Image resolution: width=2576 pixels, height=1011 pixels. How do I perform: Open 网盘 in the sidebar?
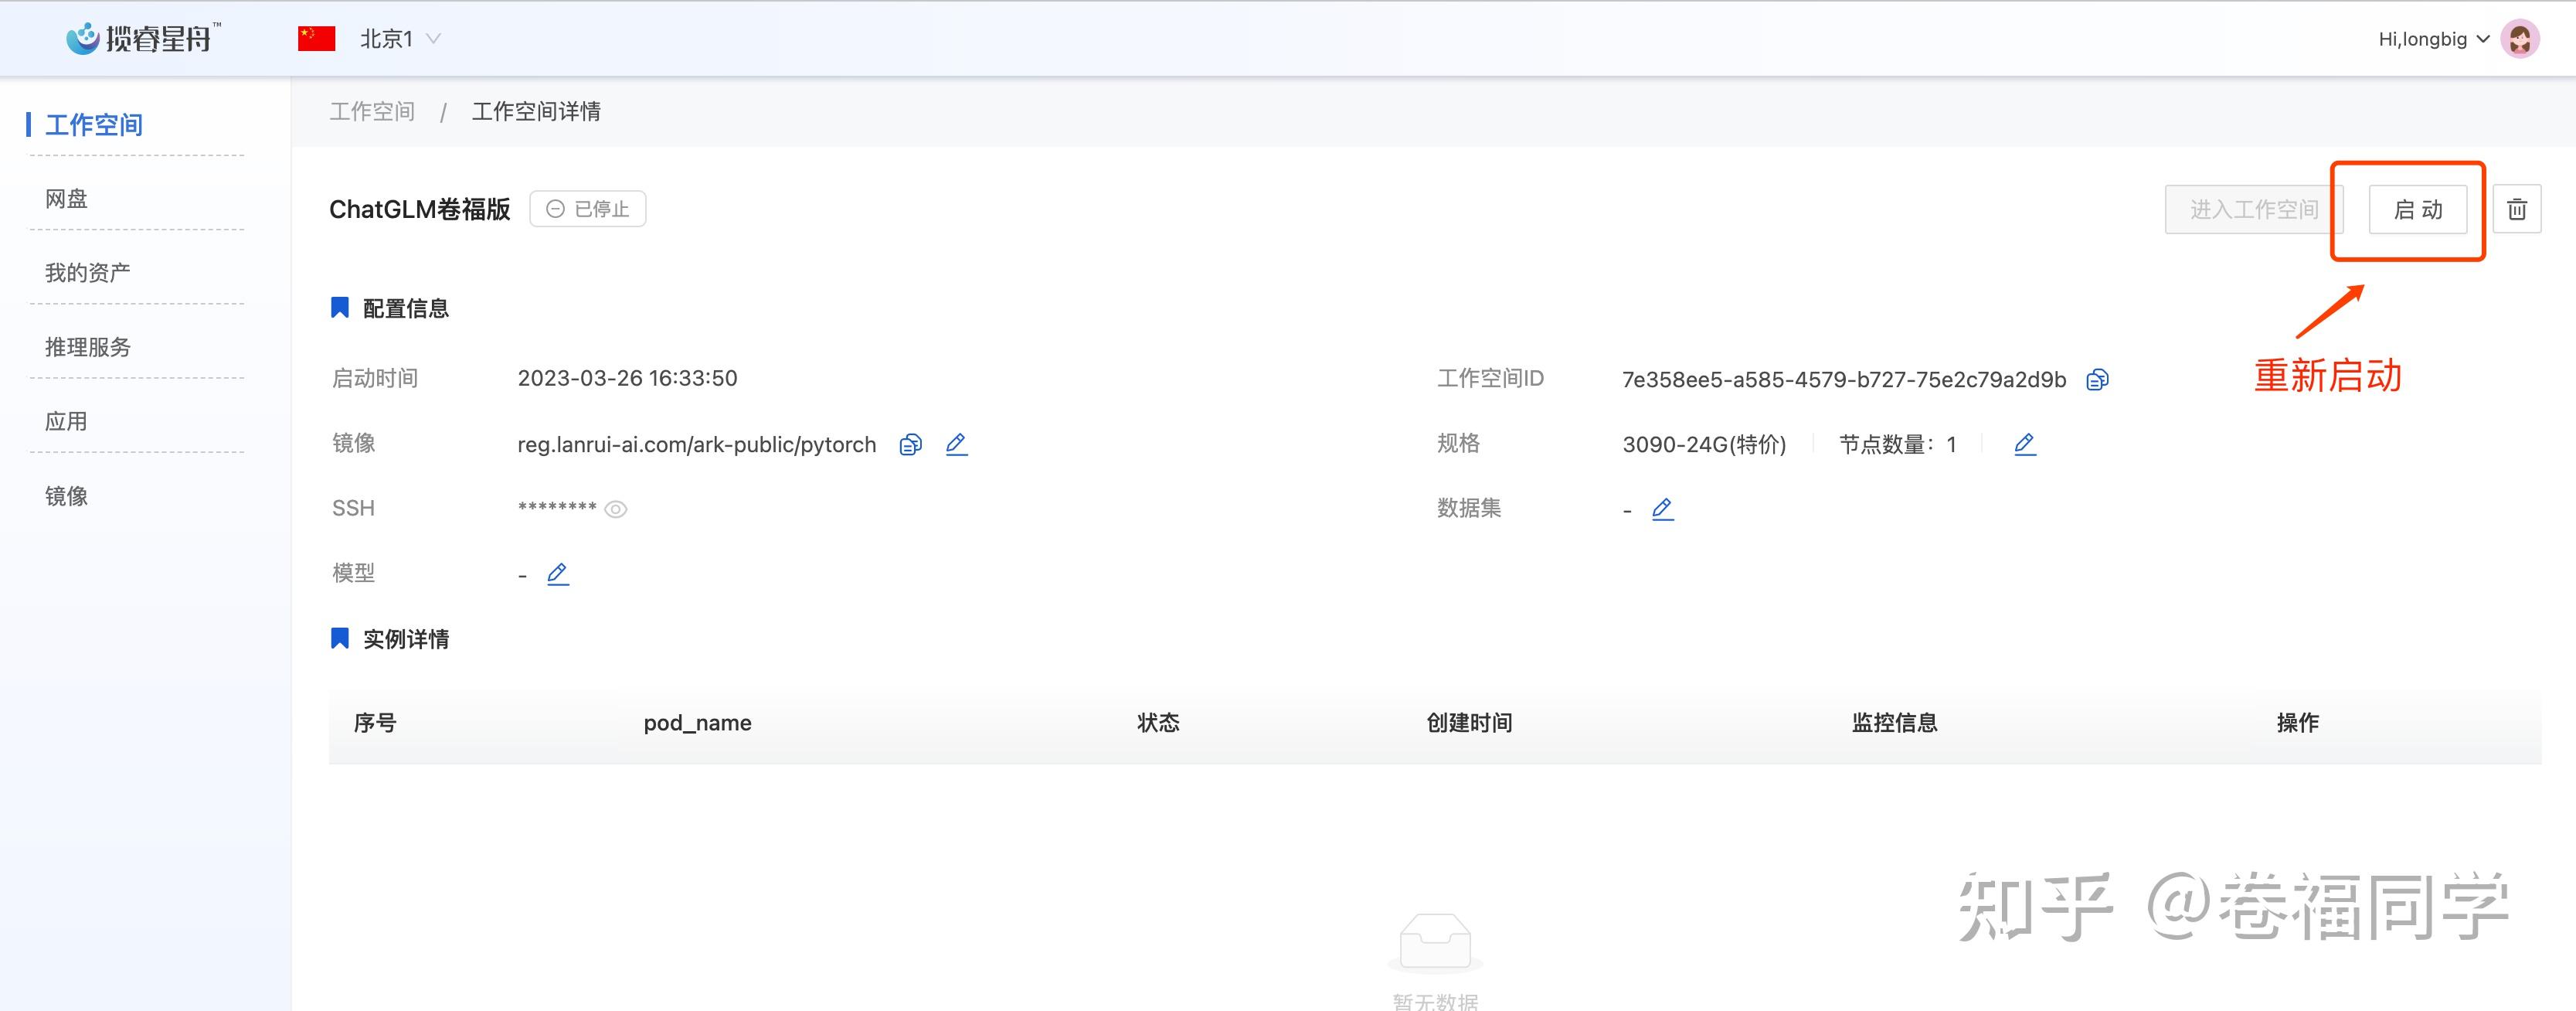pyautogui.click(x=66, y=199)
